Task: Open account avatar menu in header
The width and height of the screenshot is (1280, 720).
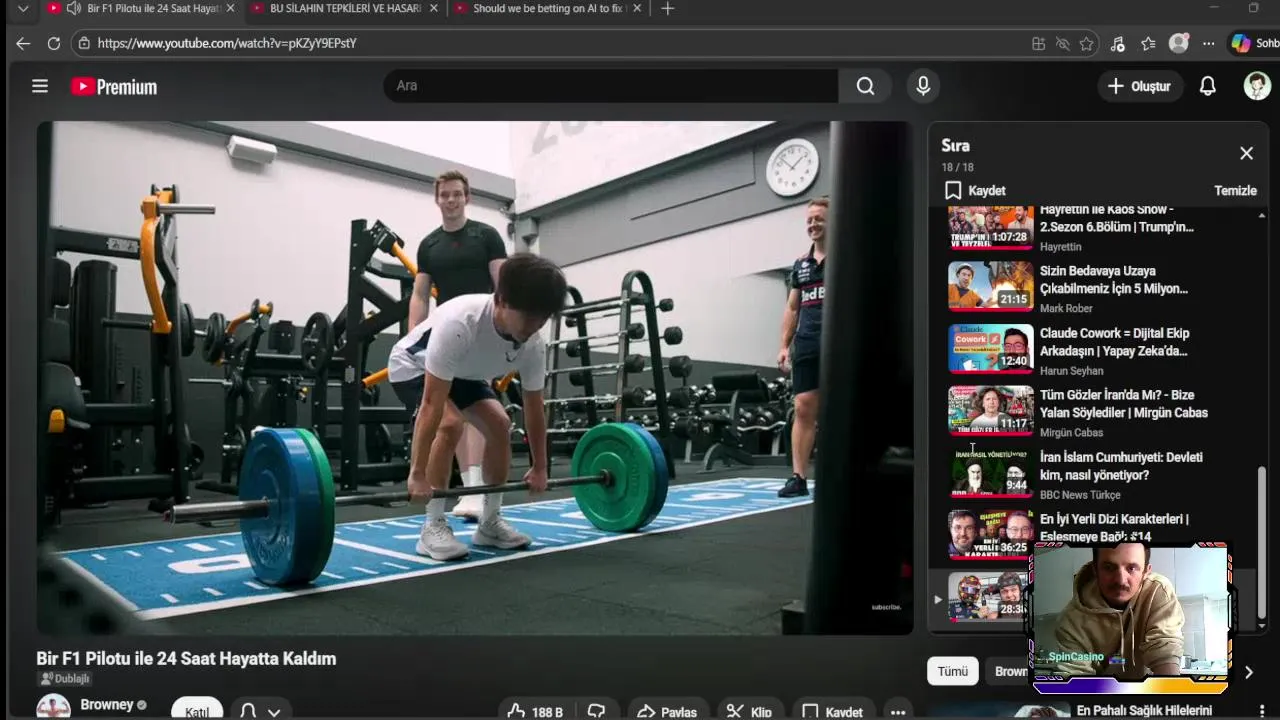Action: coord(1257,86)
